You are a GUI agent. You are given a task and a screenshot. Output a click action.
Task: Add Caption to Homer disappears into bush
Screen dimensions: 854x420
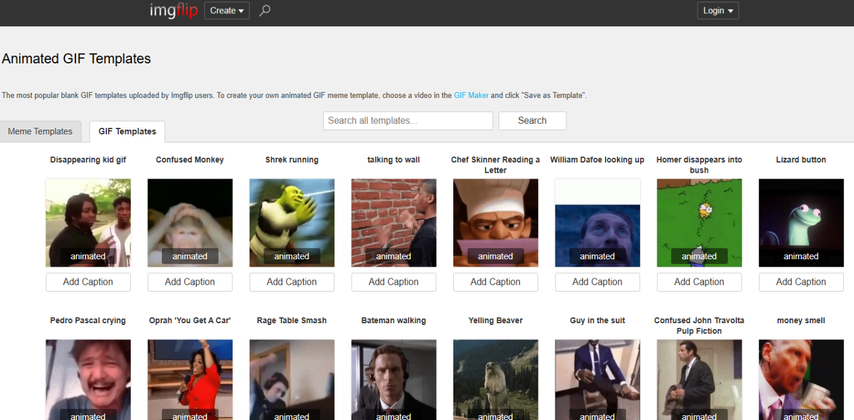pos(699,282)
